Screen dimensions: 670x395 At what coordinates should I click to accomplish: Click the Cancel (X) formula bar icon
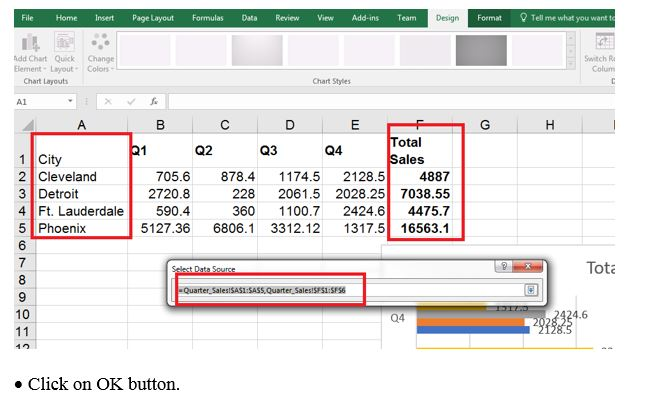pos(108,102)
